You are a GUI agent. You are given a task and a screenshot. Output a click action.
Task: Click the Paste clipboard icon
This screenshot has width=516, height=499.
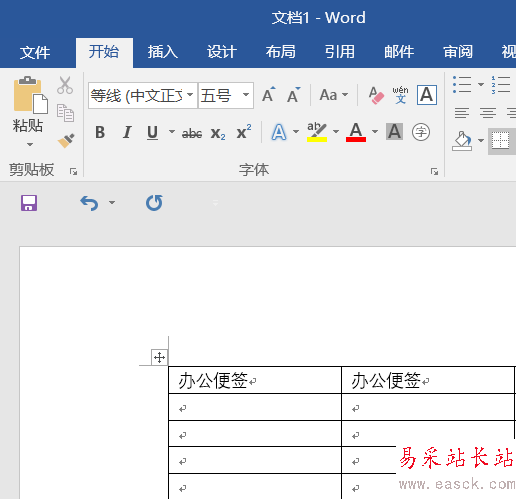pos(30,95)
